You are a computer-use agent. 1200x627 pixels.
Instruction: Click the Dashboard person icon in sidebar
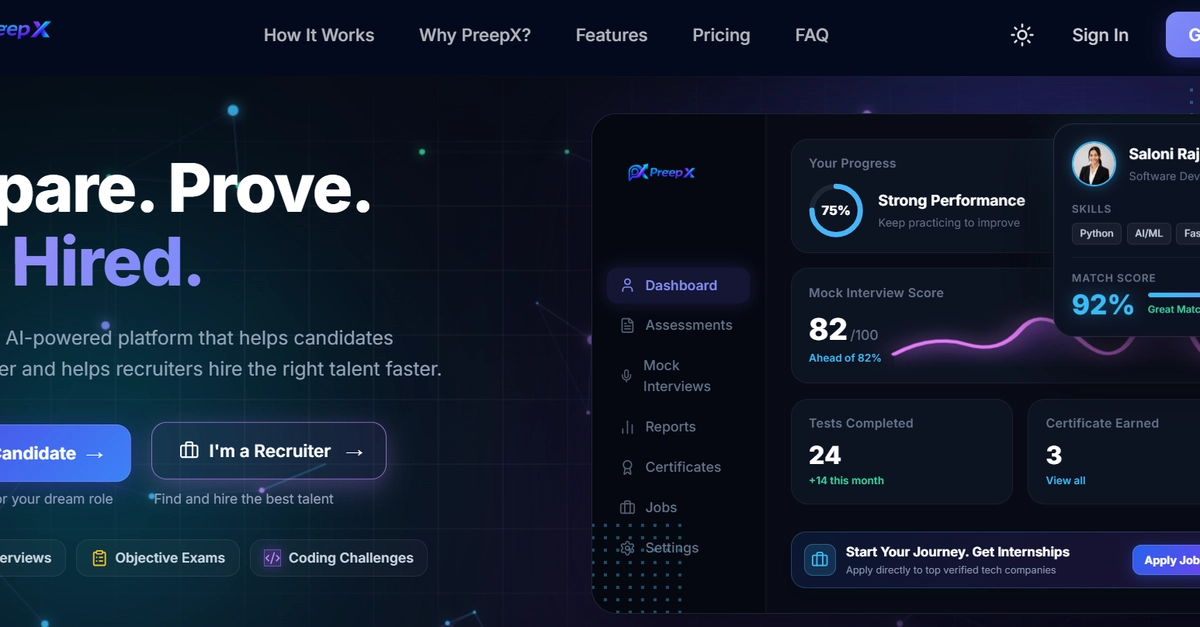click(x=627, y=285)
